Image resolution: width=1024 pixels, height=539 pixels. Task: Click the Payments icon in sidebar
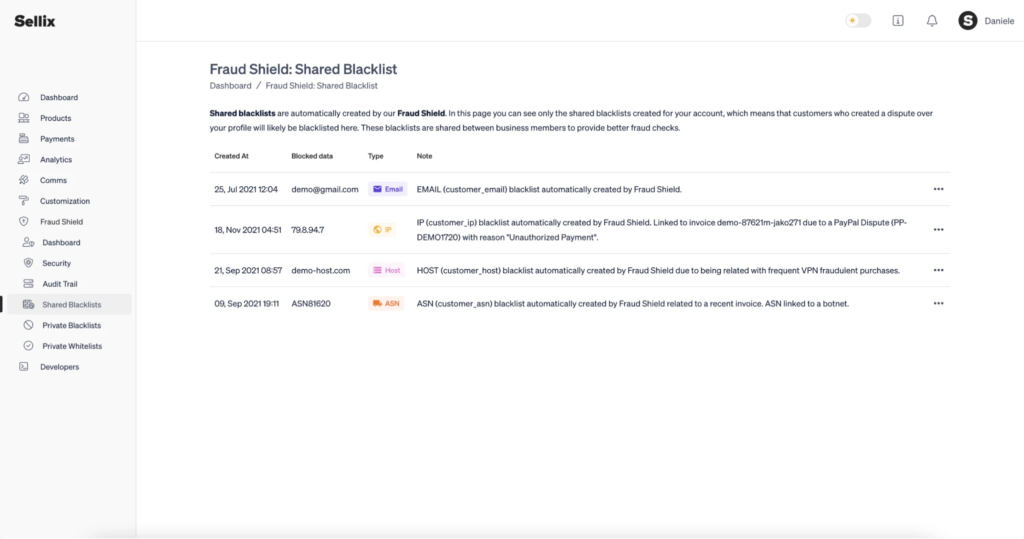(x=24, y=139)
